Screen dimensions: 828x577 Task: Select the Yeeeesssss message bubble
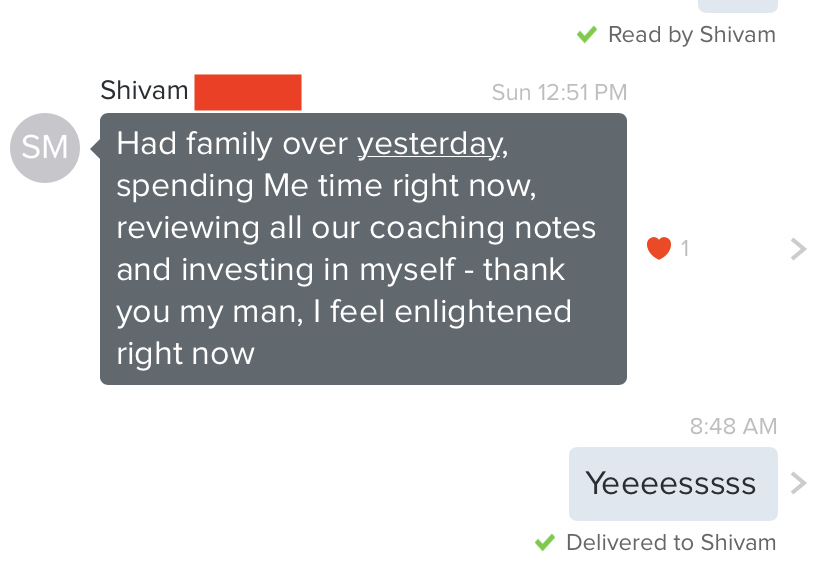click(673, 484)
